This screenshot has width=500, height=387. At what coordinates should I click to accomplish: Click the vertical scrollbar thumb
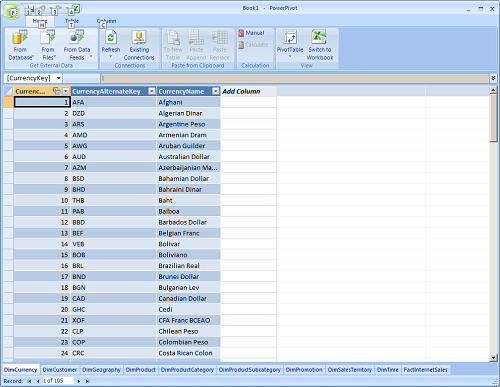(x=493, y=118)
